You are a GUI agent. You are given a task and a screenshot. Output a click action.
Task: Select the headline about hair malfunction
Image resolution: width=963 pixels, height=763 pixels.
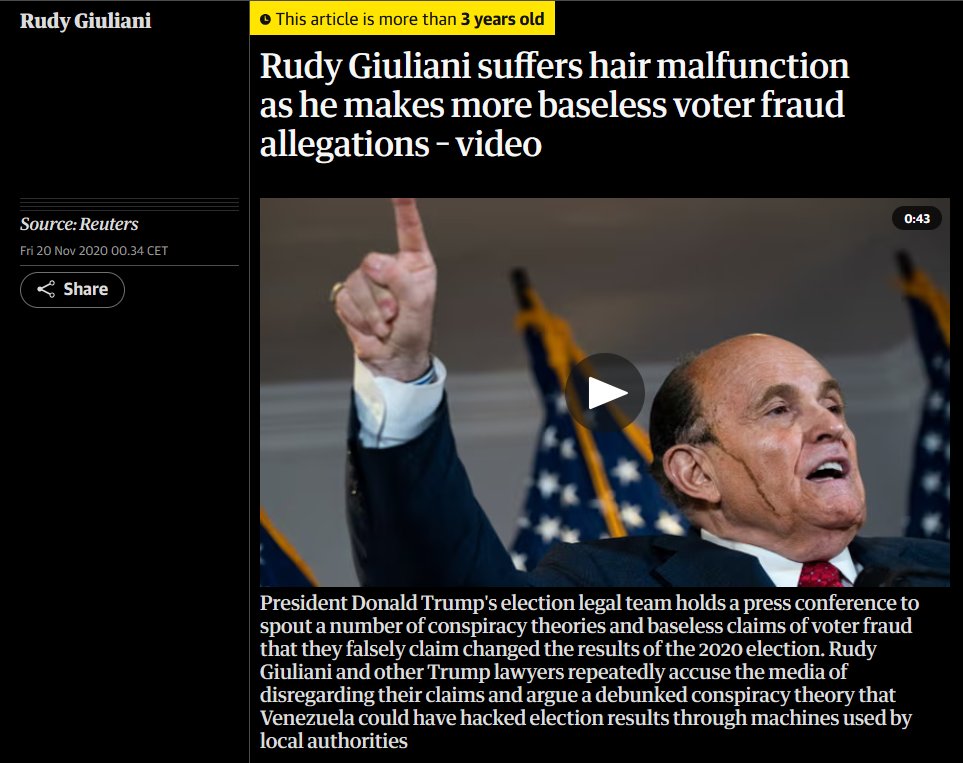click(x=554, y=104)
